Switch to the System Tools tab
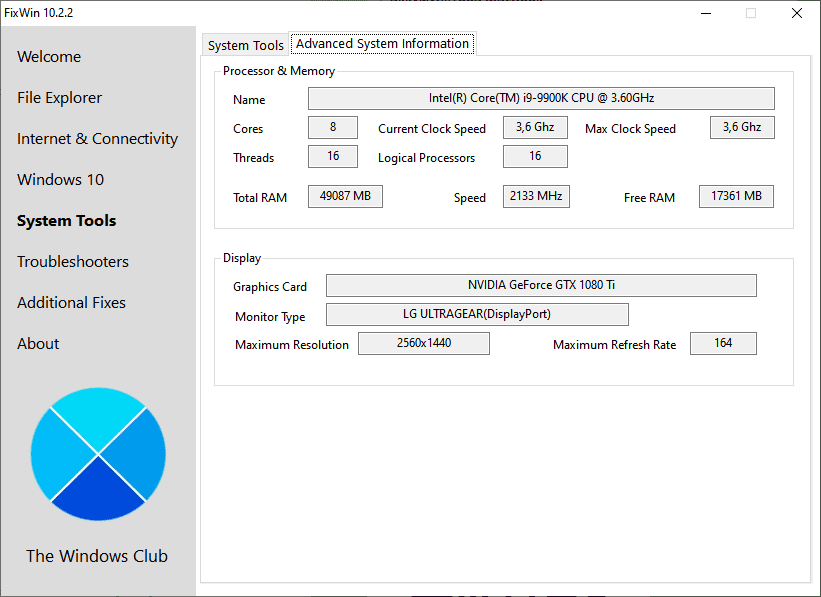The width and height of the screenshot is (821, 597). click(246, 45)
